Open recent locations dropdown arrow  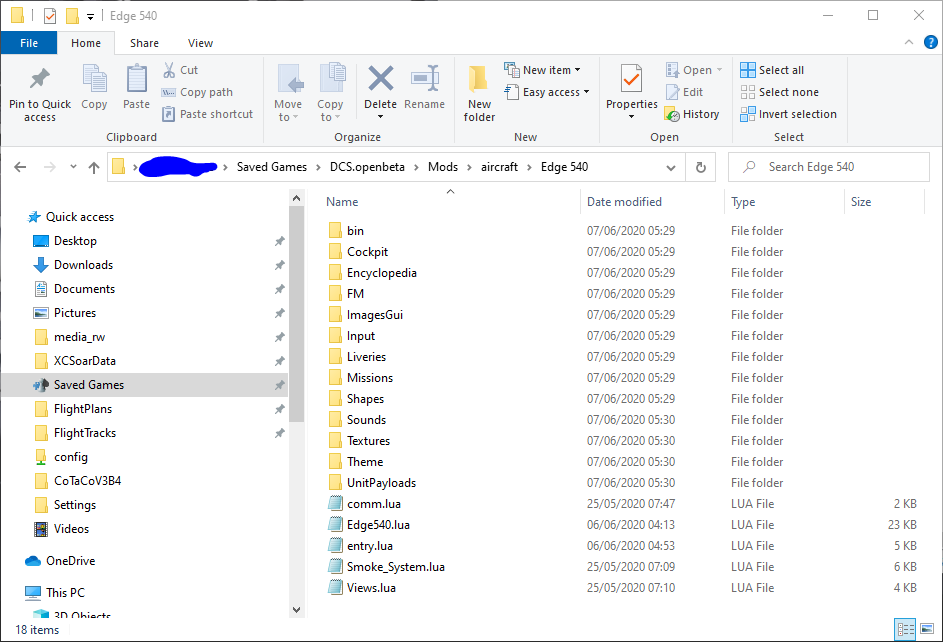[73, 167]
